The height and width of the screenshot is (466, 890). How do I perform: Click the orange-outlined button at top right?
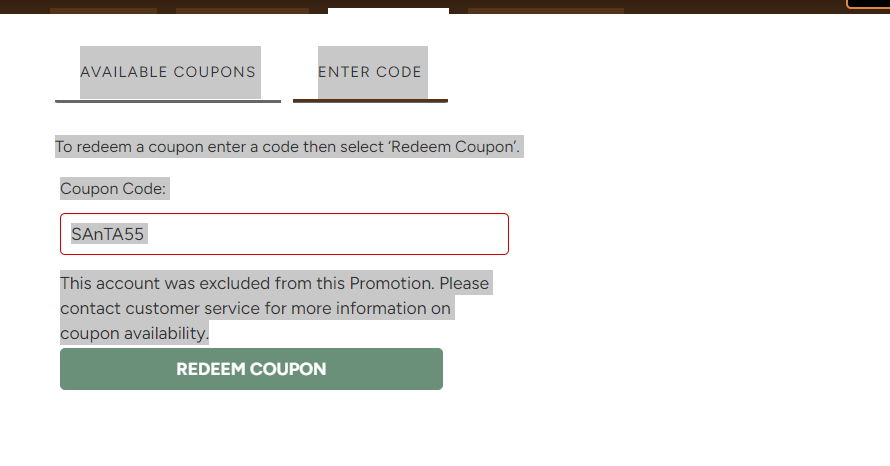868,4
